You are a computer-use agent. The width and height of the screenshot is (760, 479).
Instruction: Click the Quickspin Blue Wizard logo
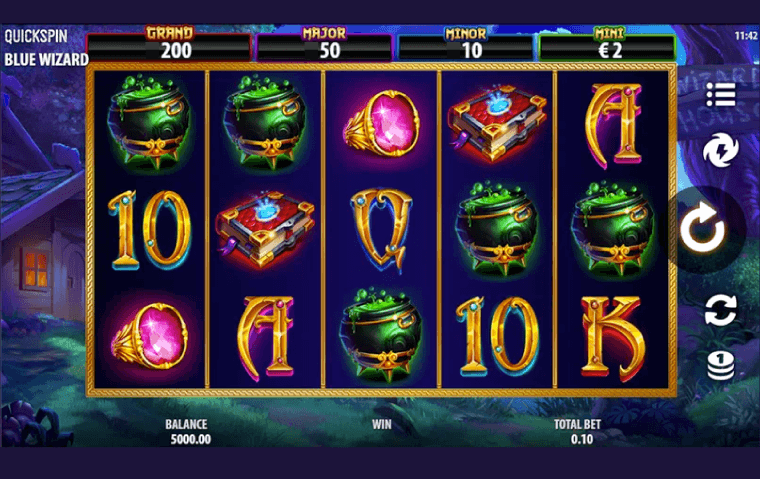(x=46, y=48)
